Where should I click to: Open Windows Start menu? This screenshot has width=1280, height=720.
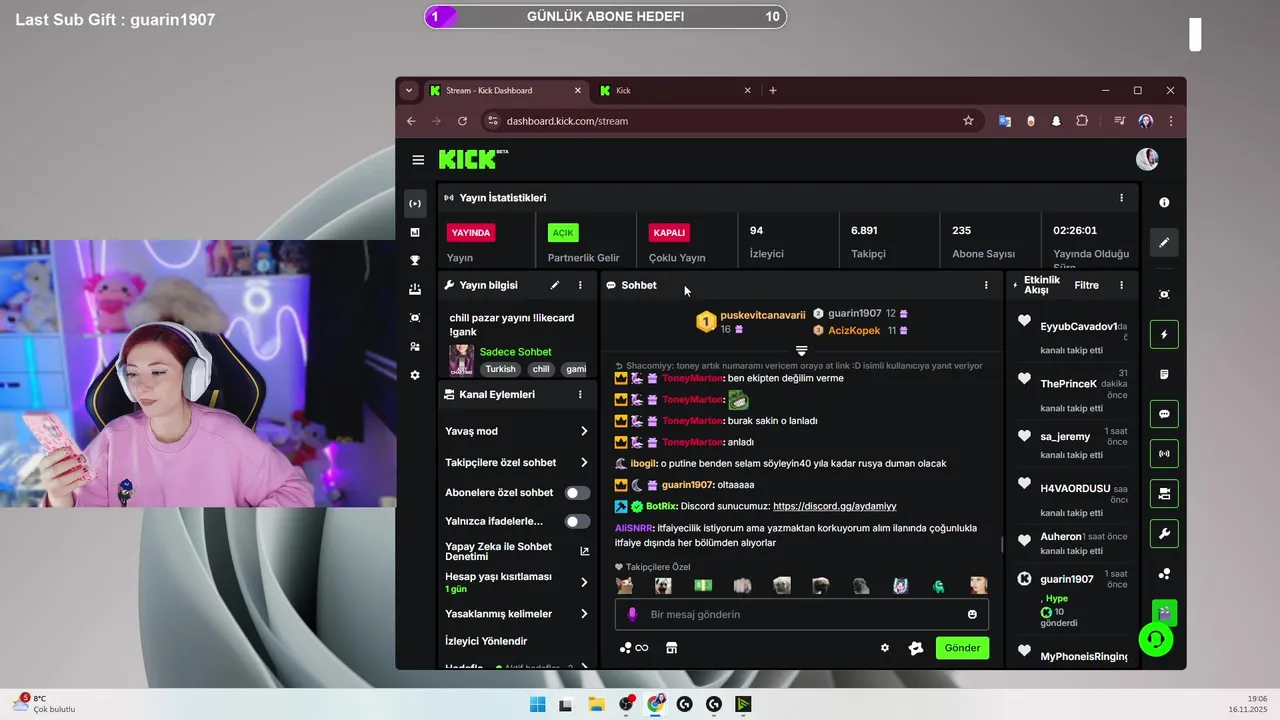(x=537, y=704)
